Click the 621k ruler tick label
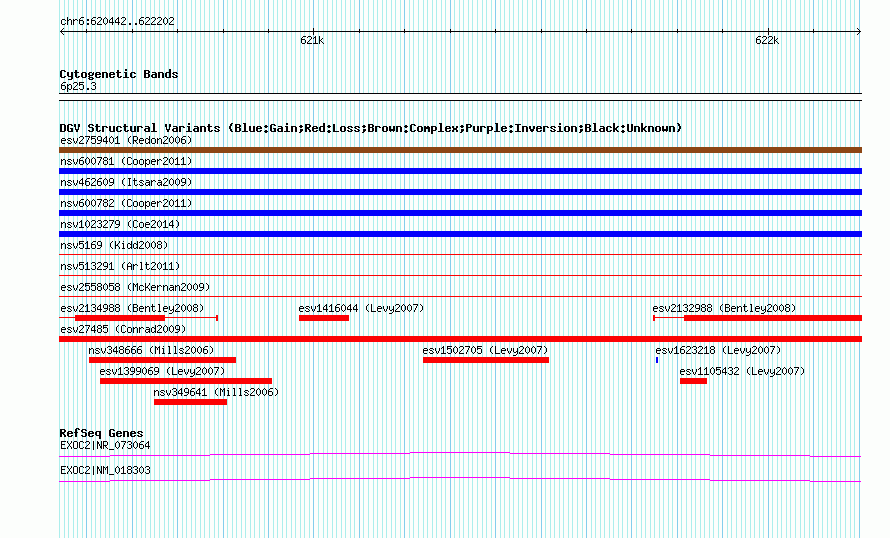 [x=312, y=40]
